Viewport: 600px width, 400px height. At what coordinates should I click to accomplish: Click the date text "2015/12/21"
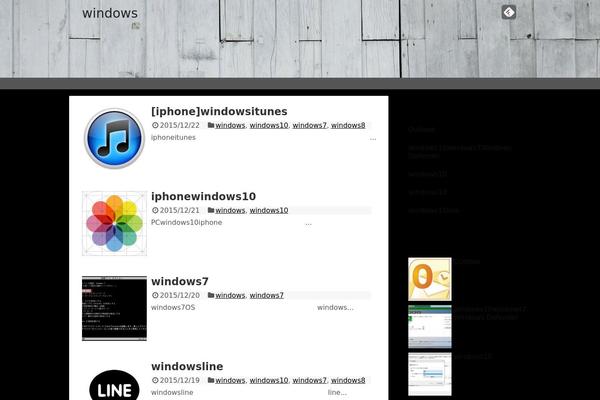[179, 210]
